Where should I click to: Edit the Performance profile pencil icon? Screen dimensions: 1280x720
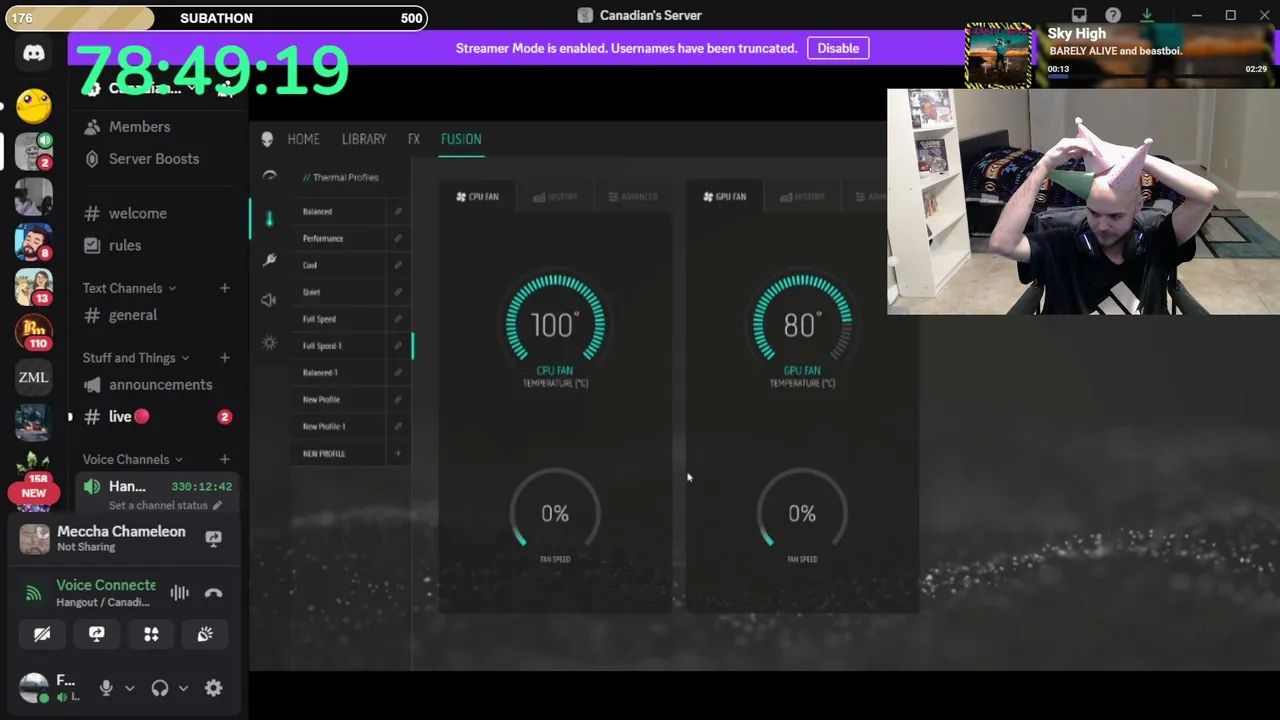pos(398,238)
